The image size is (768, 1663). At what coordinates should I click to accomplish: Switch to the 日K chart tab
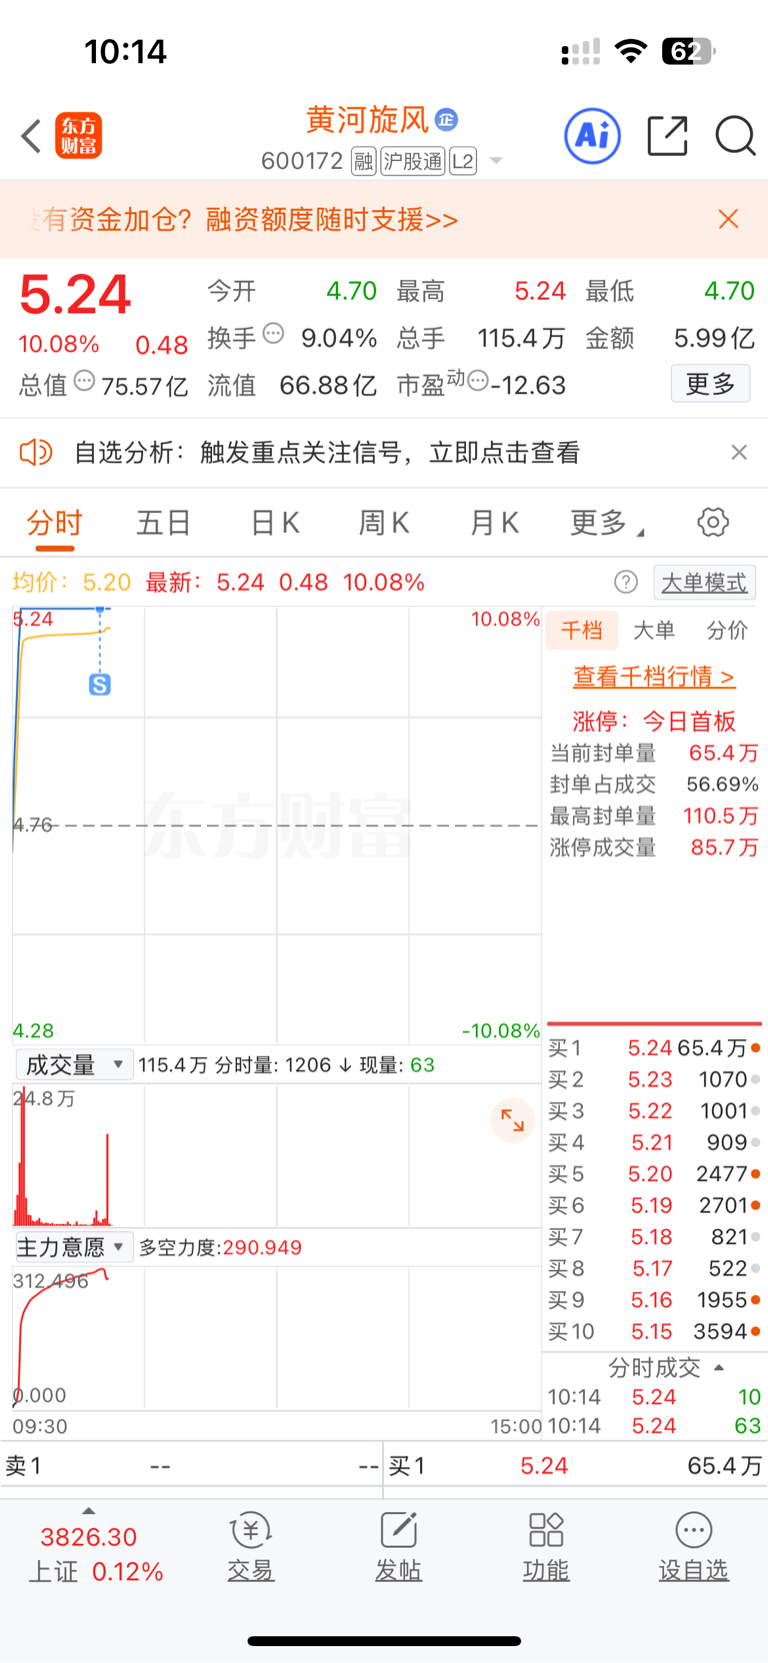(x=275, y=523)
